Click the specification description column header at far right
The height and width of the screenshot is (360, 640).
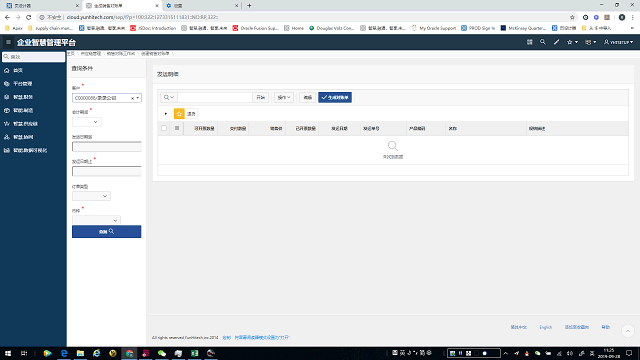coord(537,129)
